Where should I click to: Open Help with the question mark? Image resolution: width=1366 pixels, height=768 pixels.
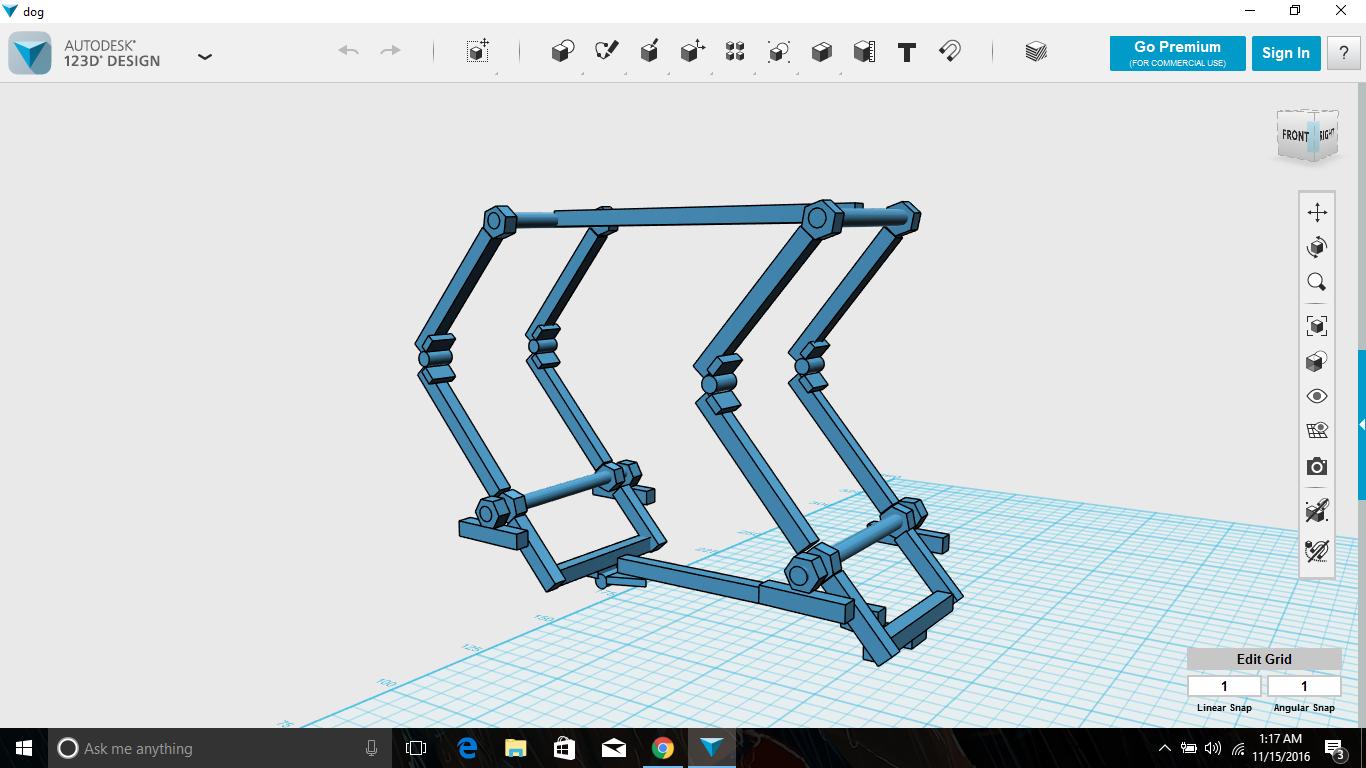[x=1343, y=54]
